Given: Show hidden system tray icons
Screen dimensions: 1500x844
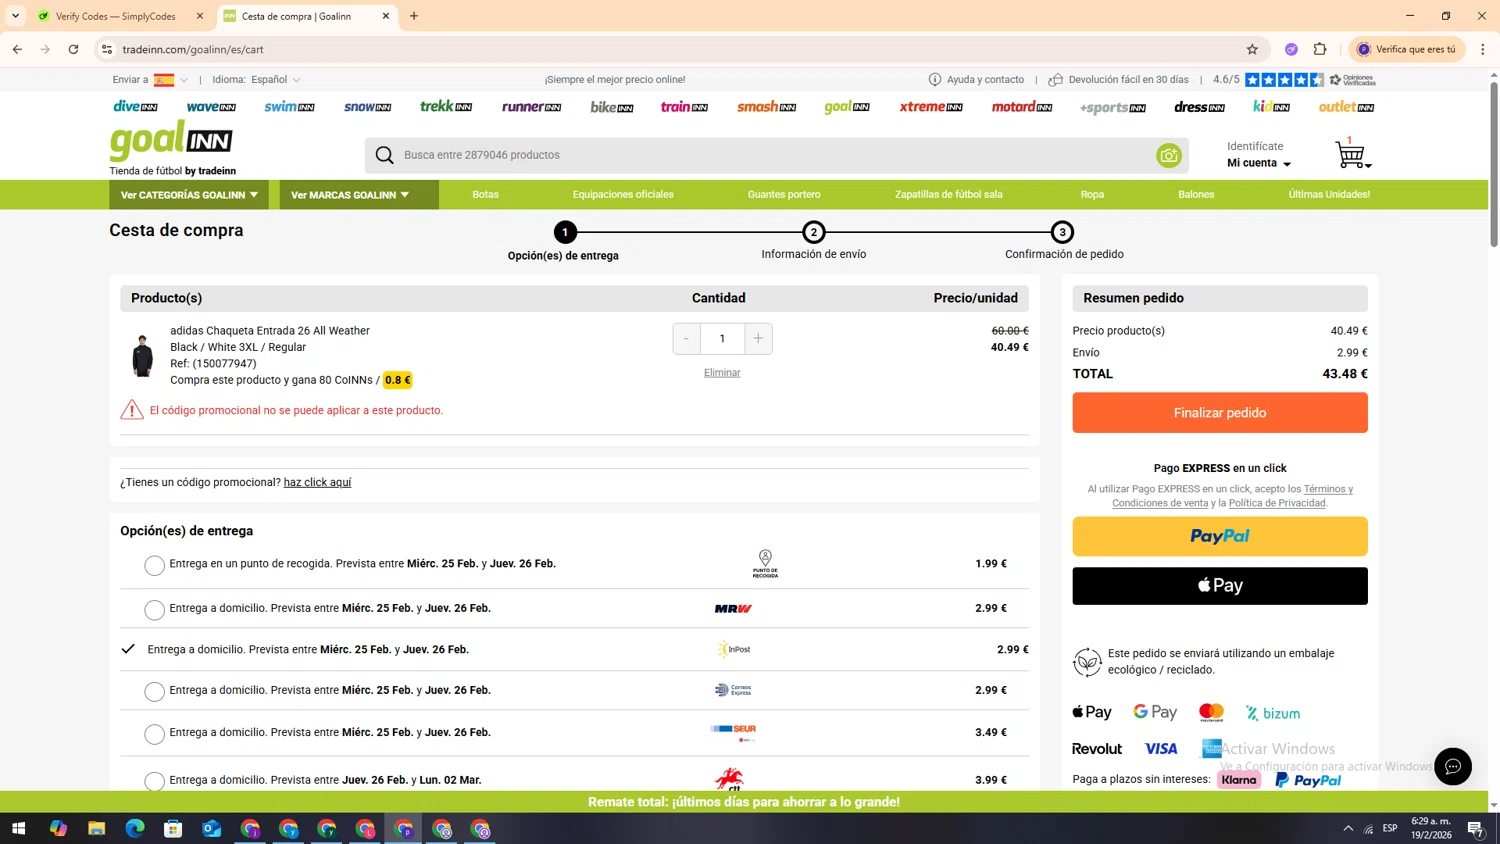Looking at the screenshot, I should 1347,828.
